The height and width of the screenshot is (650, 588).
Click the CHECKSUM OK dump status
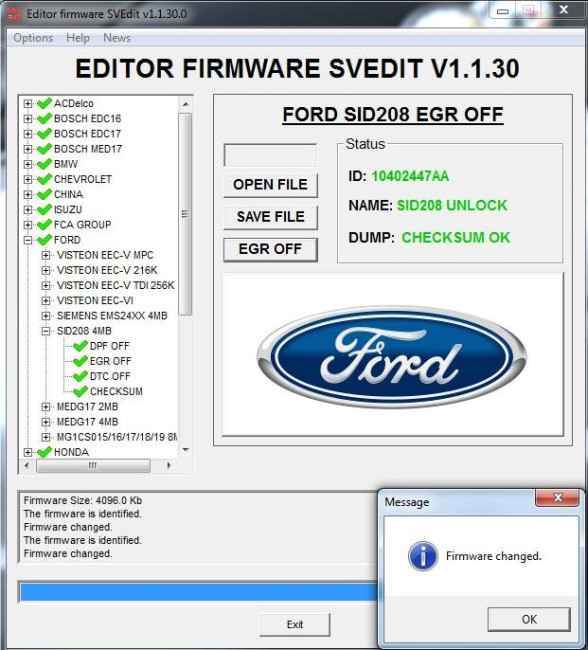pyautogui.click(x=456, y=238)
